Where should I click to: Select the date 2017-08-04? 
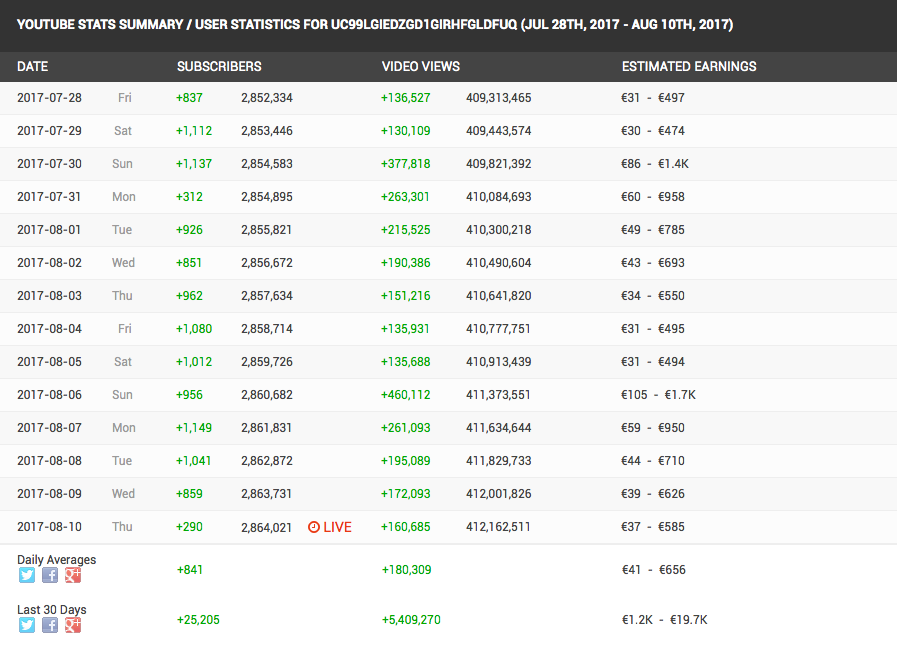point(49,329)
